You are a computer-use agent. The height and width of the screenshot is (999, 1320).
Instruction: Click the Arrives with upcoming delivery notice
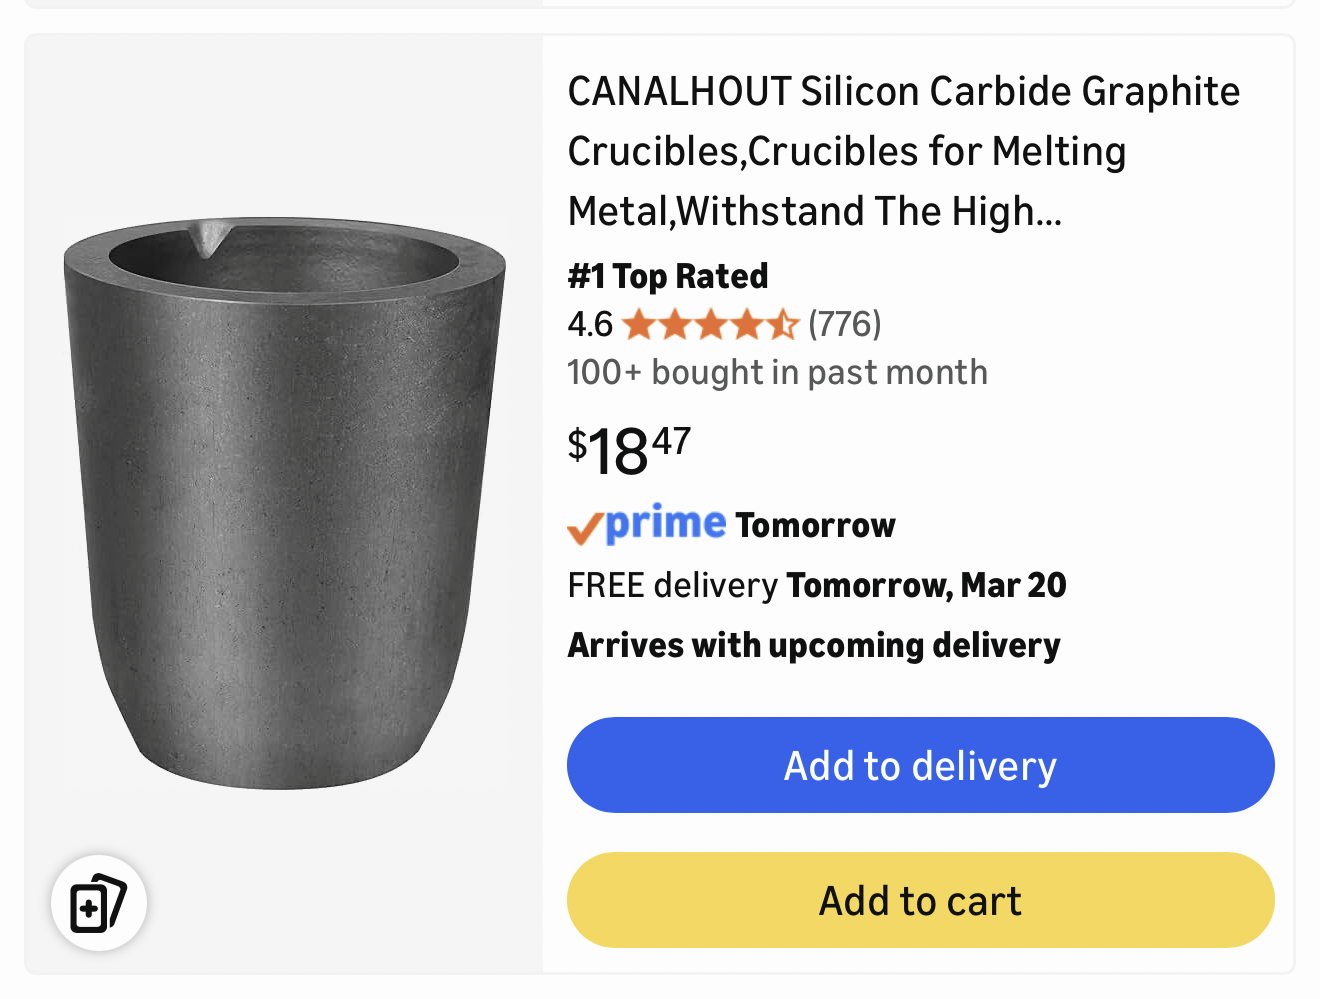814,645
